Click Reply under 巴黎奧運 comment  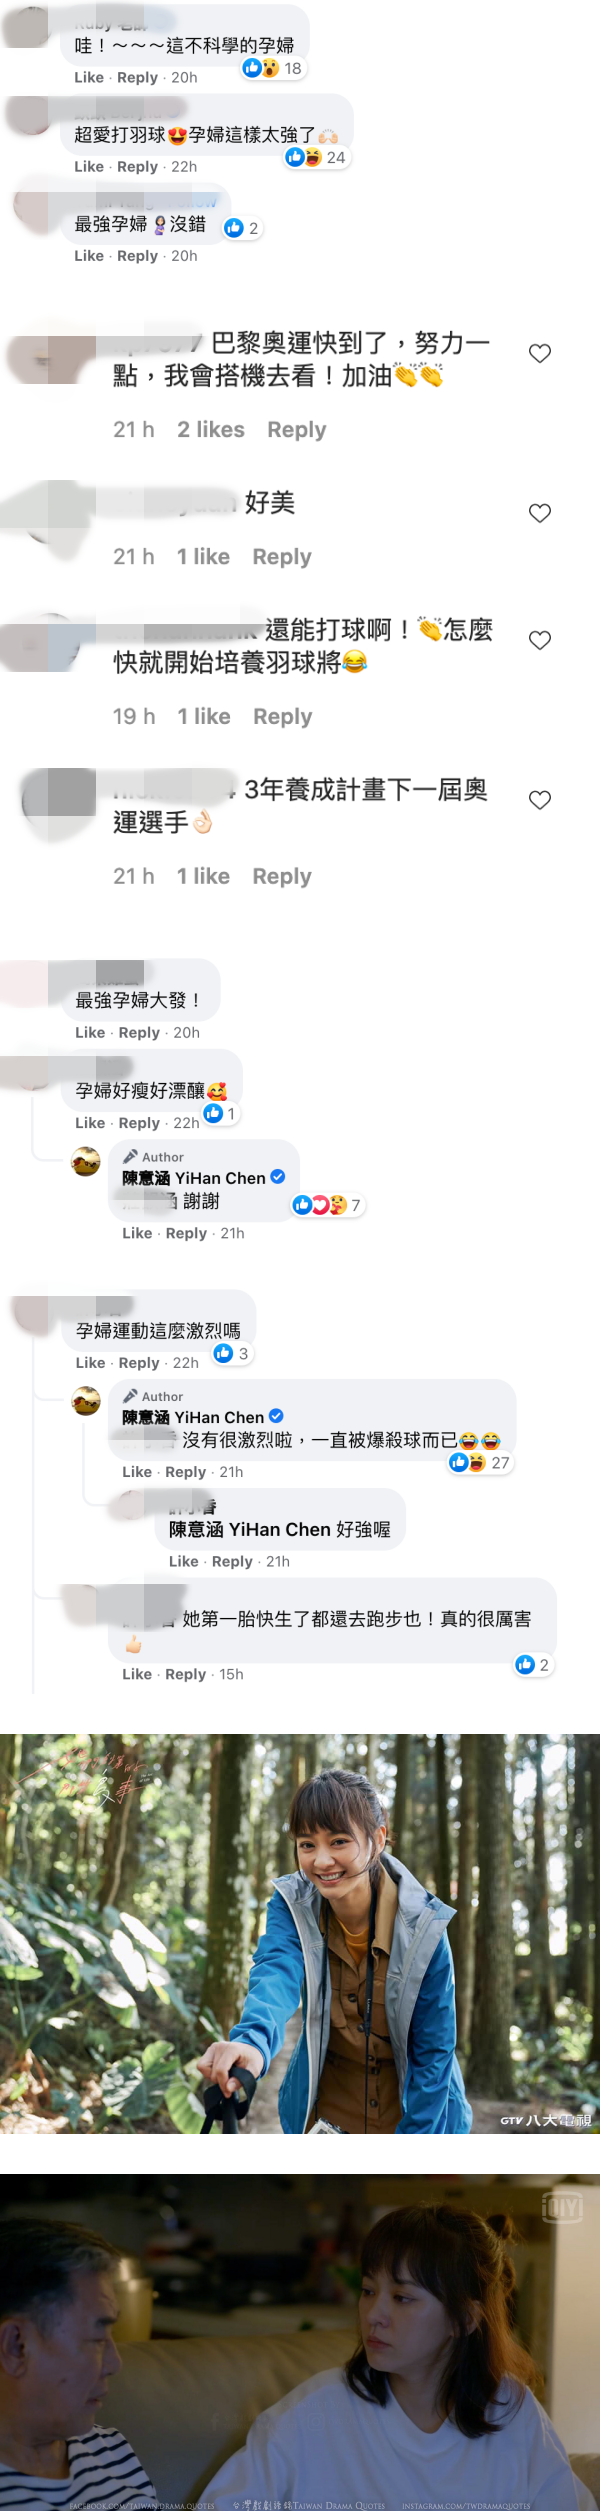[297, 430]
